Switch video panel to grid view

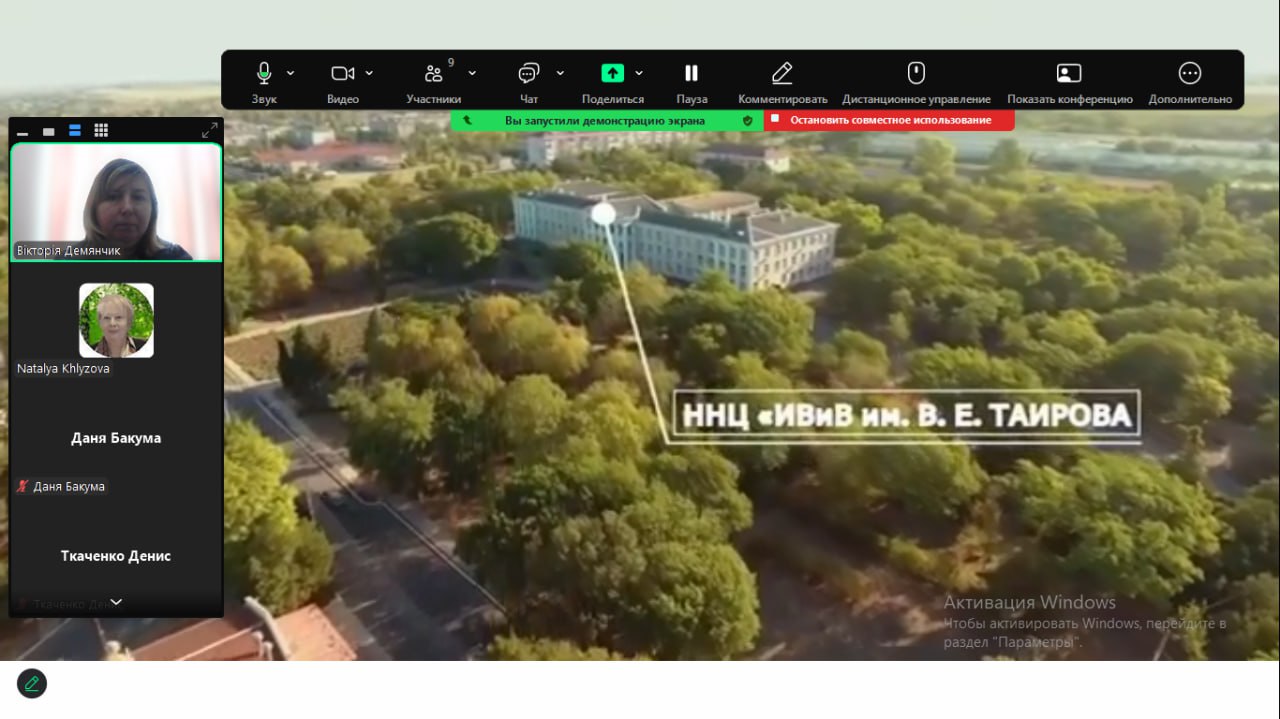point(101,131)
